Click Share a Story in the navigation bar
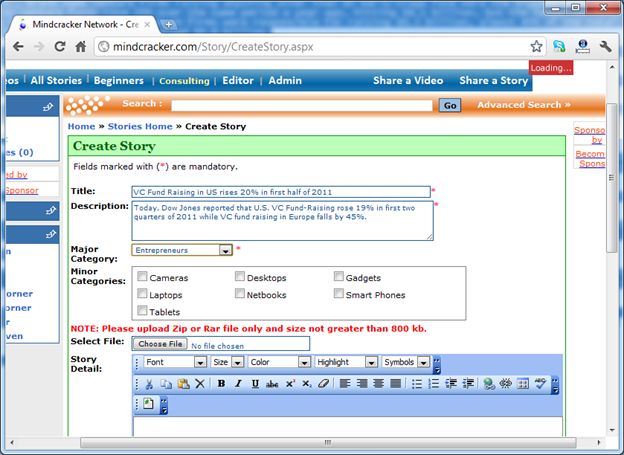The height and width of the screenshot is (455, 624). pyautogui.click(x=493, y=80)
